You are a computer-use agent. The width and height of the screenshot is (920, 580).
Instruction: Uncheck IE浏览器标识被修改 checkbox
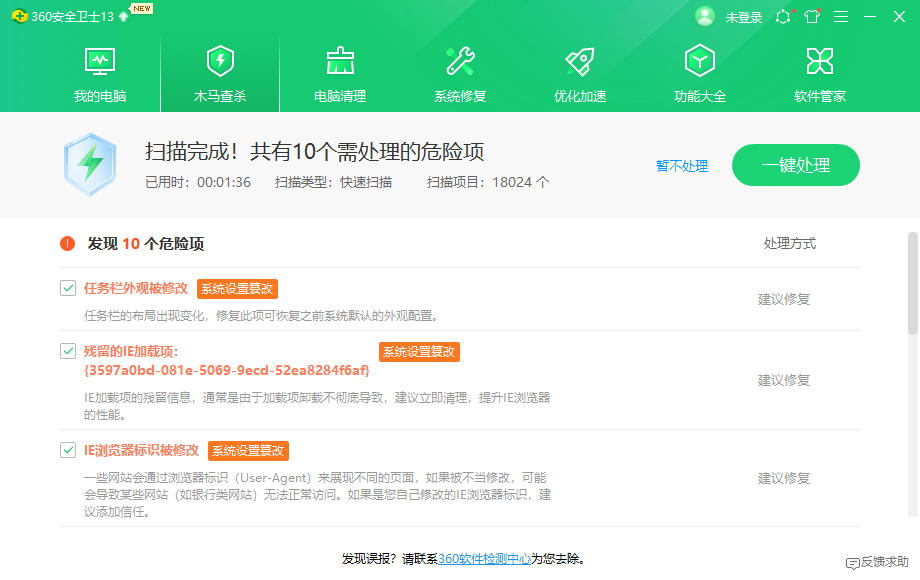point(68,450)
